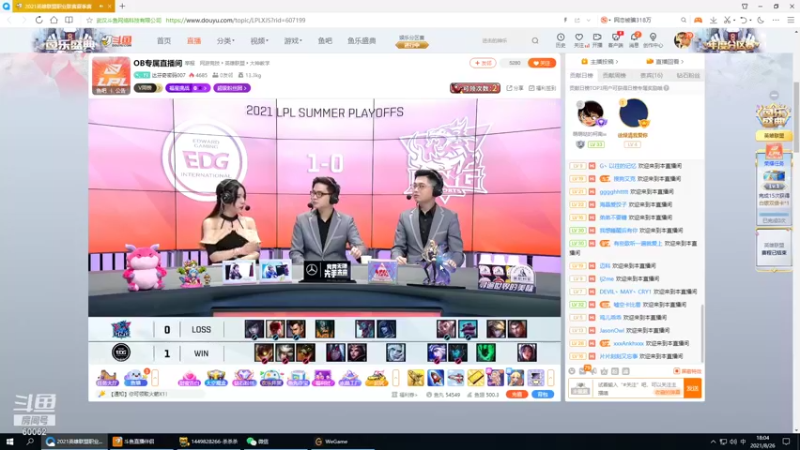The height and width of the screenshot is (450, 800).
Task: Open the 关注 heart icon in site header
Action: 579,40
